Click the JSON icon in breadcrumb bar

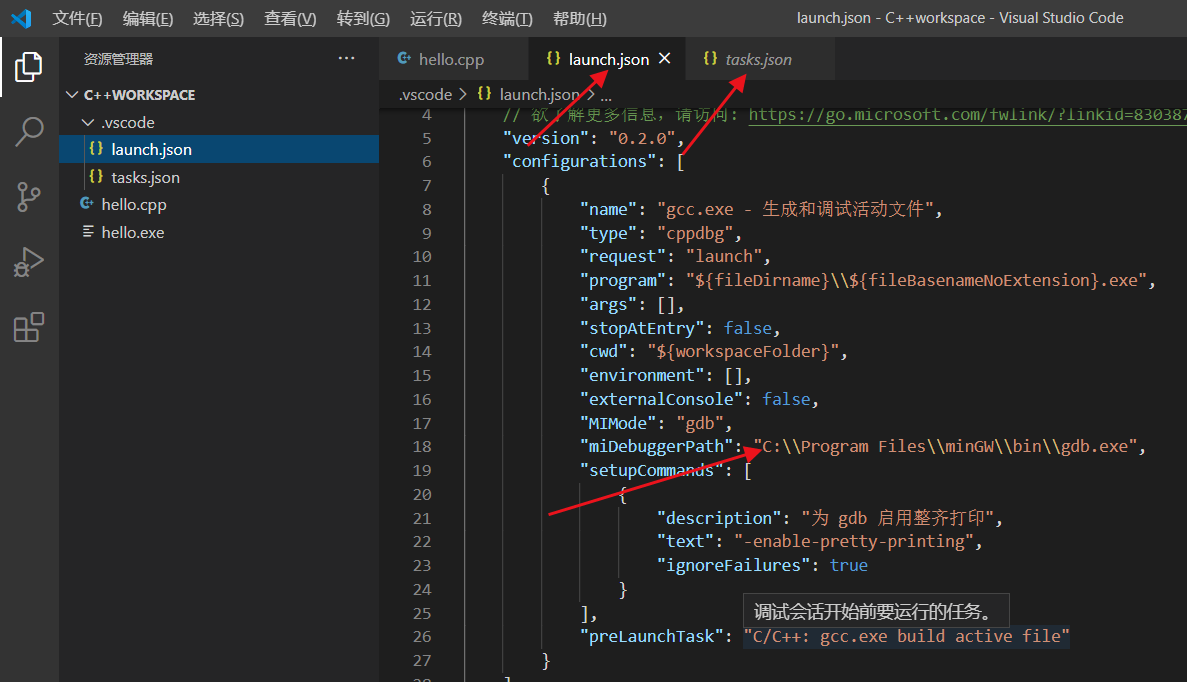(x=484, y=94)
